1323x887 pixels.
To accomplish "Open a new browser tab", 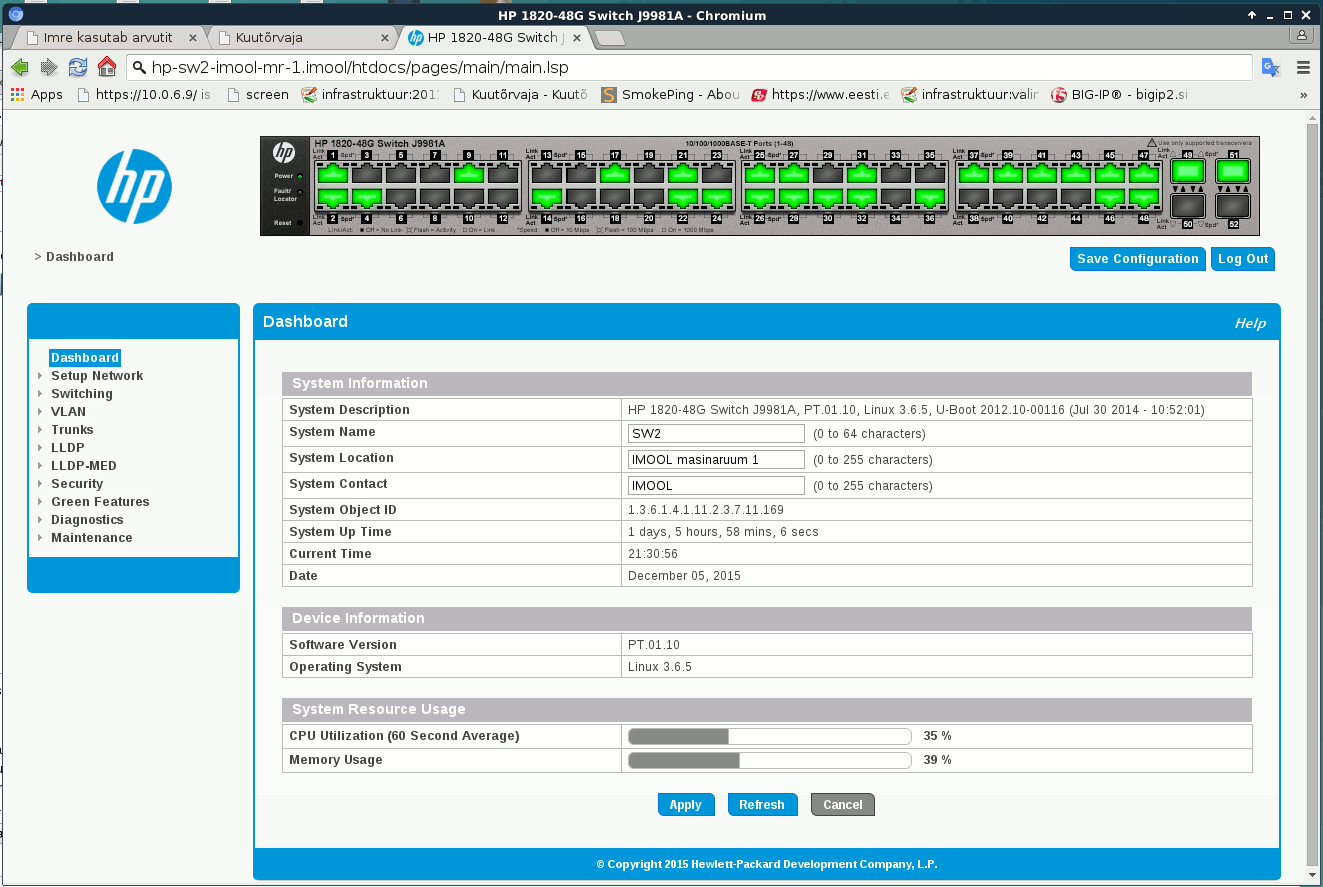I will click(x=609, y=38).
